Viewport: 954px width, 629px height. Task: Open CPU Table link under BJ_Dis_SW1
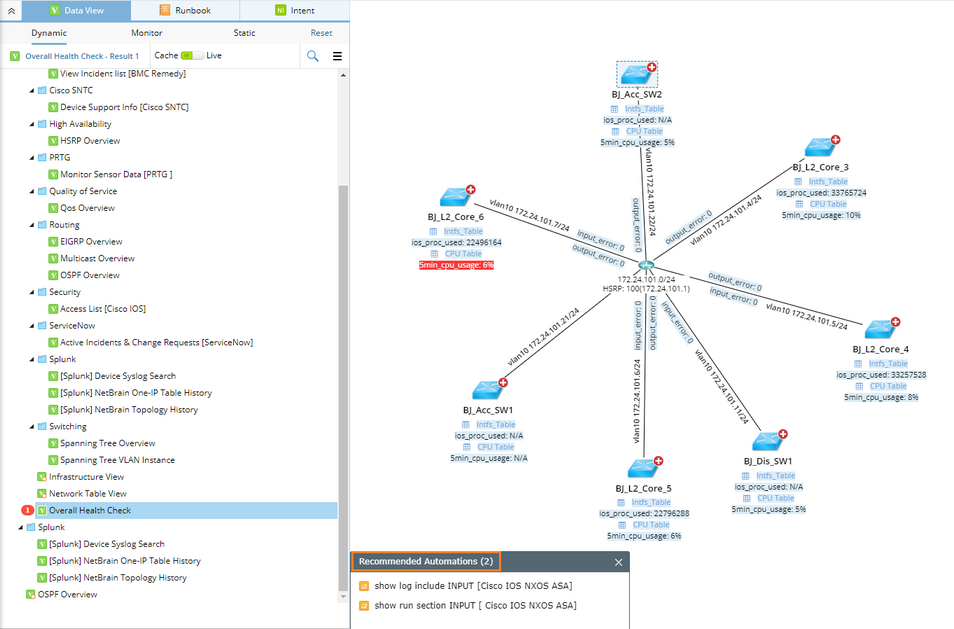[775, 498]
